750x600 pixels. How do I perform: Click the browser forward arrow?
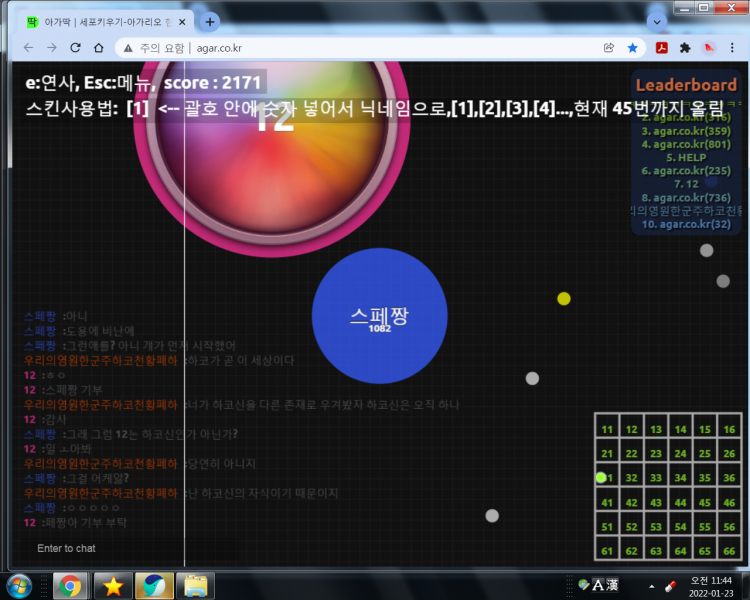coord(52,48)
